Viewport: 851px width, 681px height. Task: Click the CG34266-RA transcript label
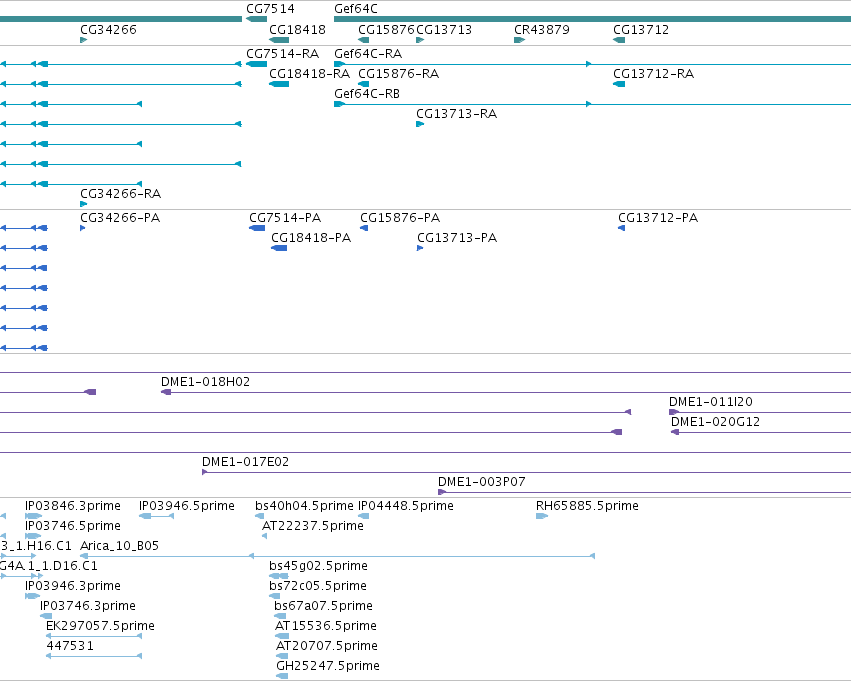click(120, 194)
